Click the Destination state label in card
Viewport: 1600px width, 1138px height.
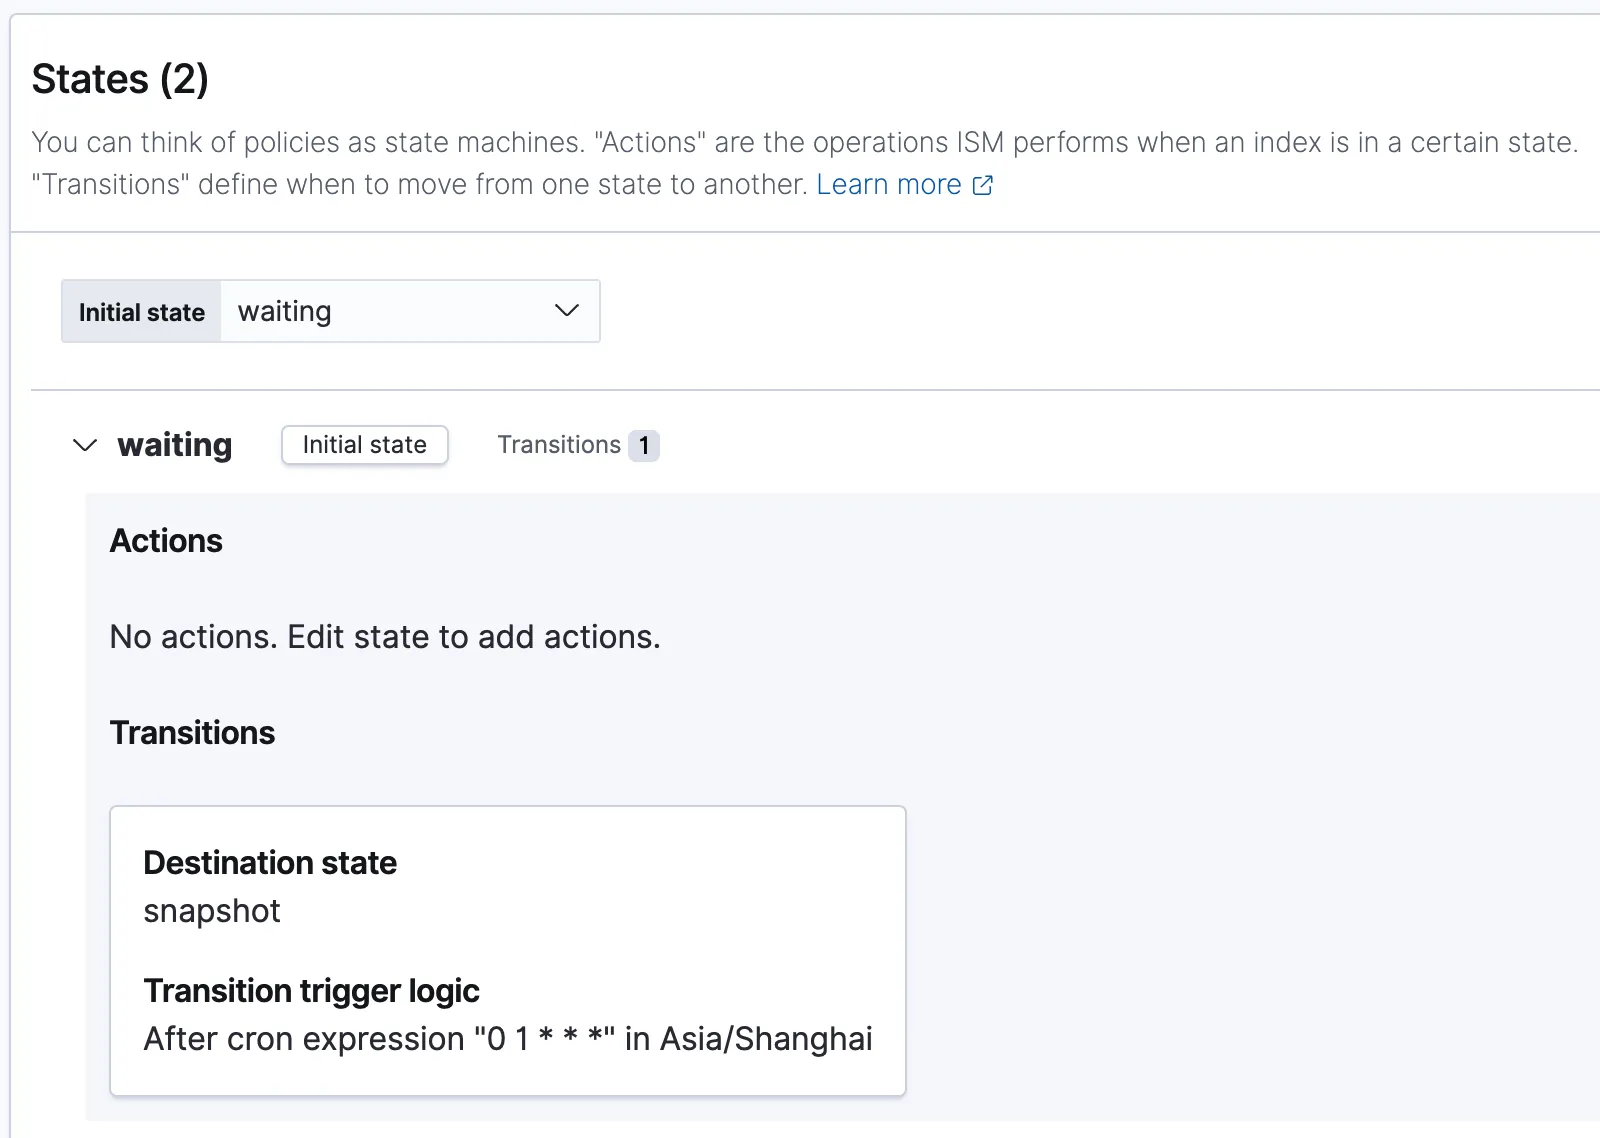coord(270,863)
